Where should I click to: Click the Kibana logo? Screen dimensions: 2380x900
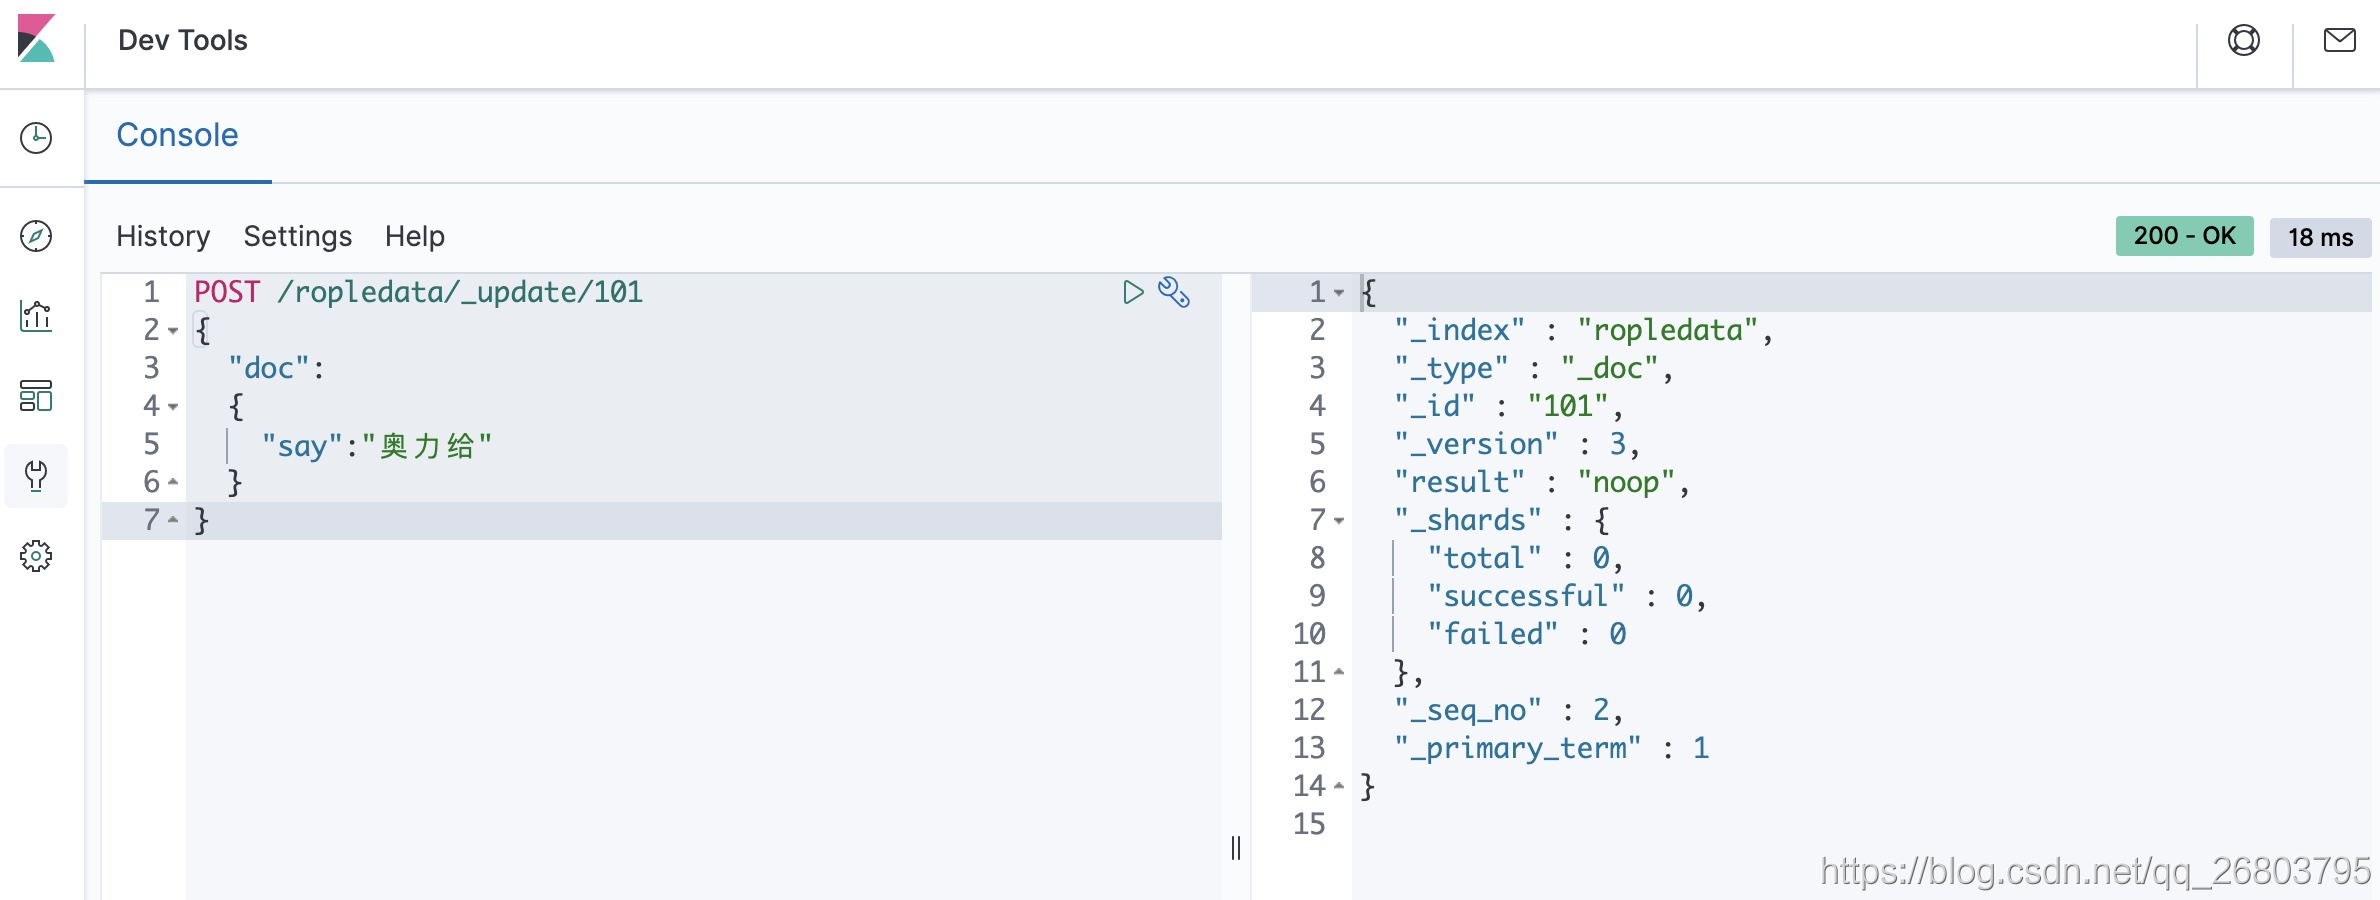[x=37, y=39]
